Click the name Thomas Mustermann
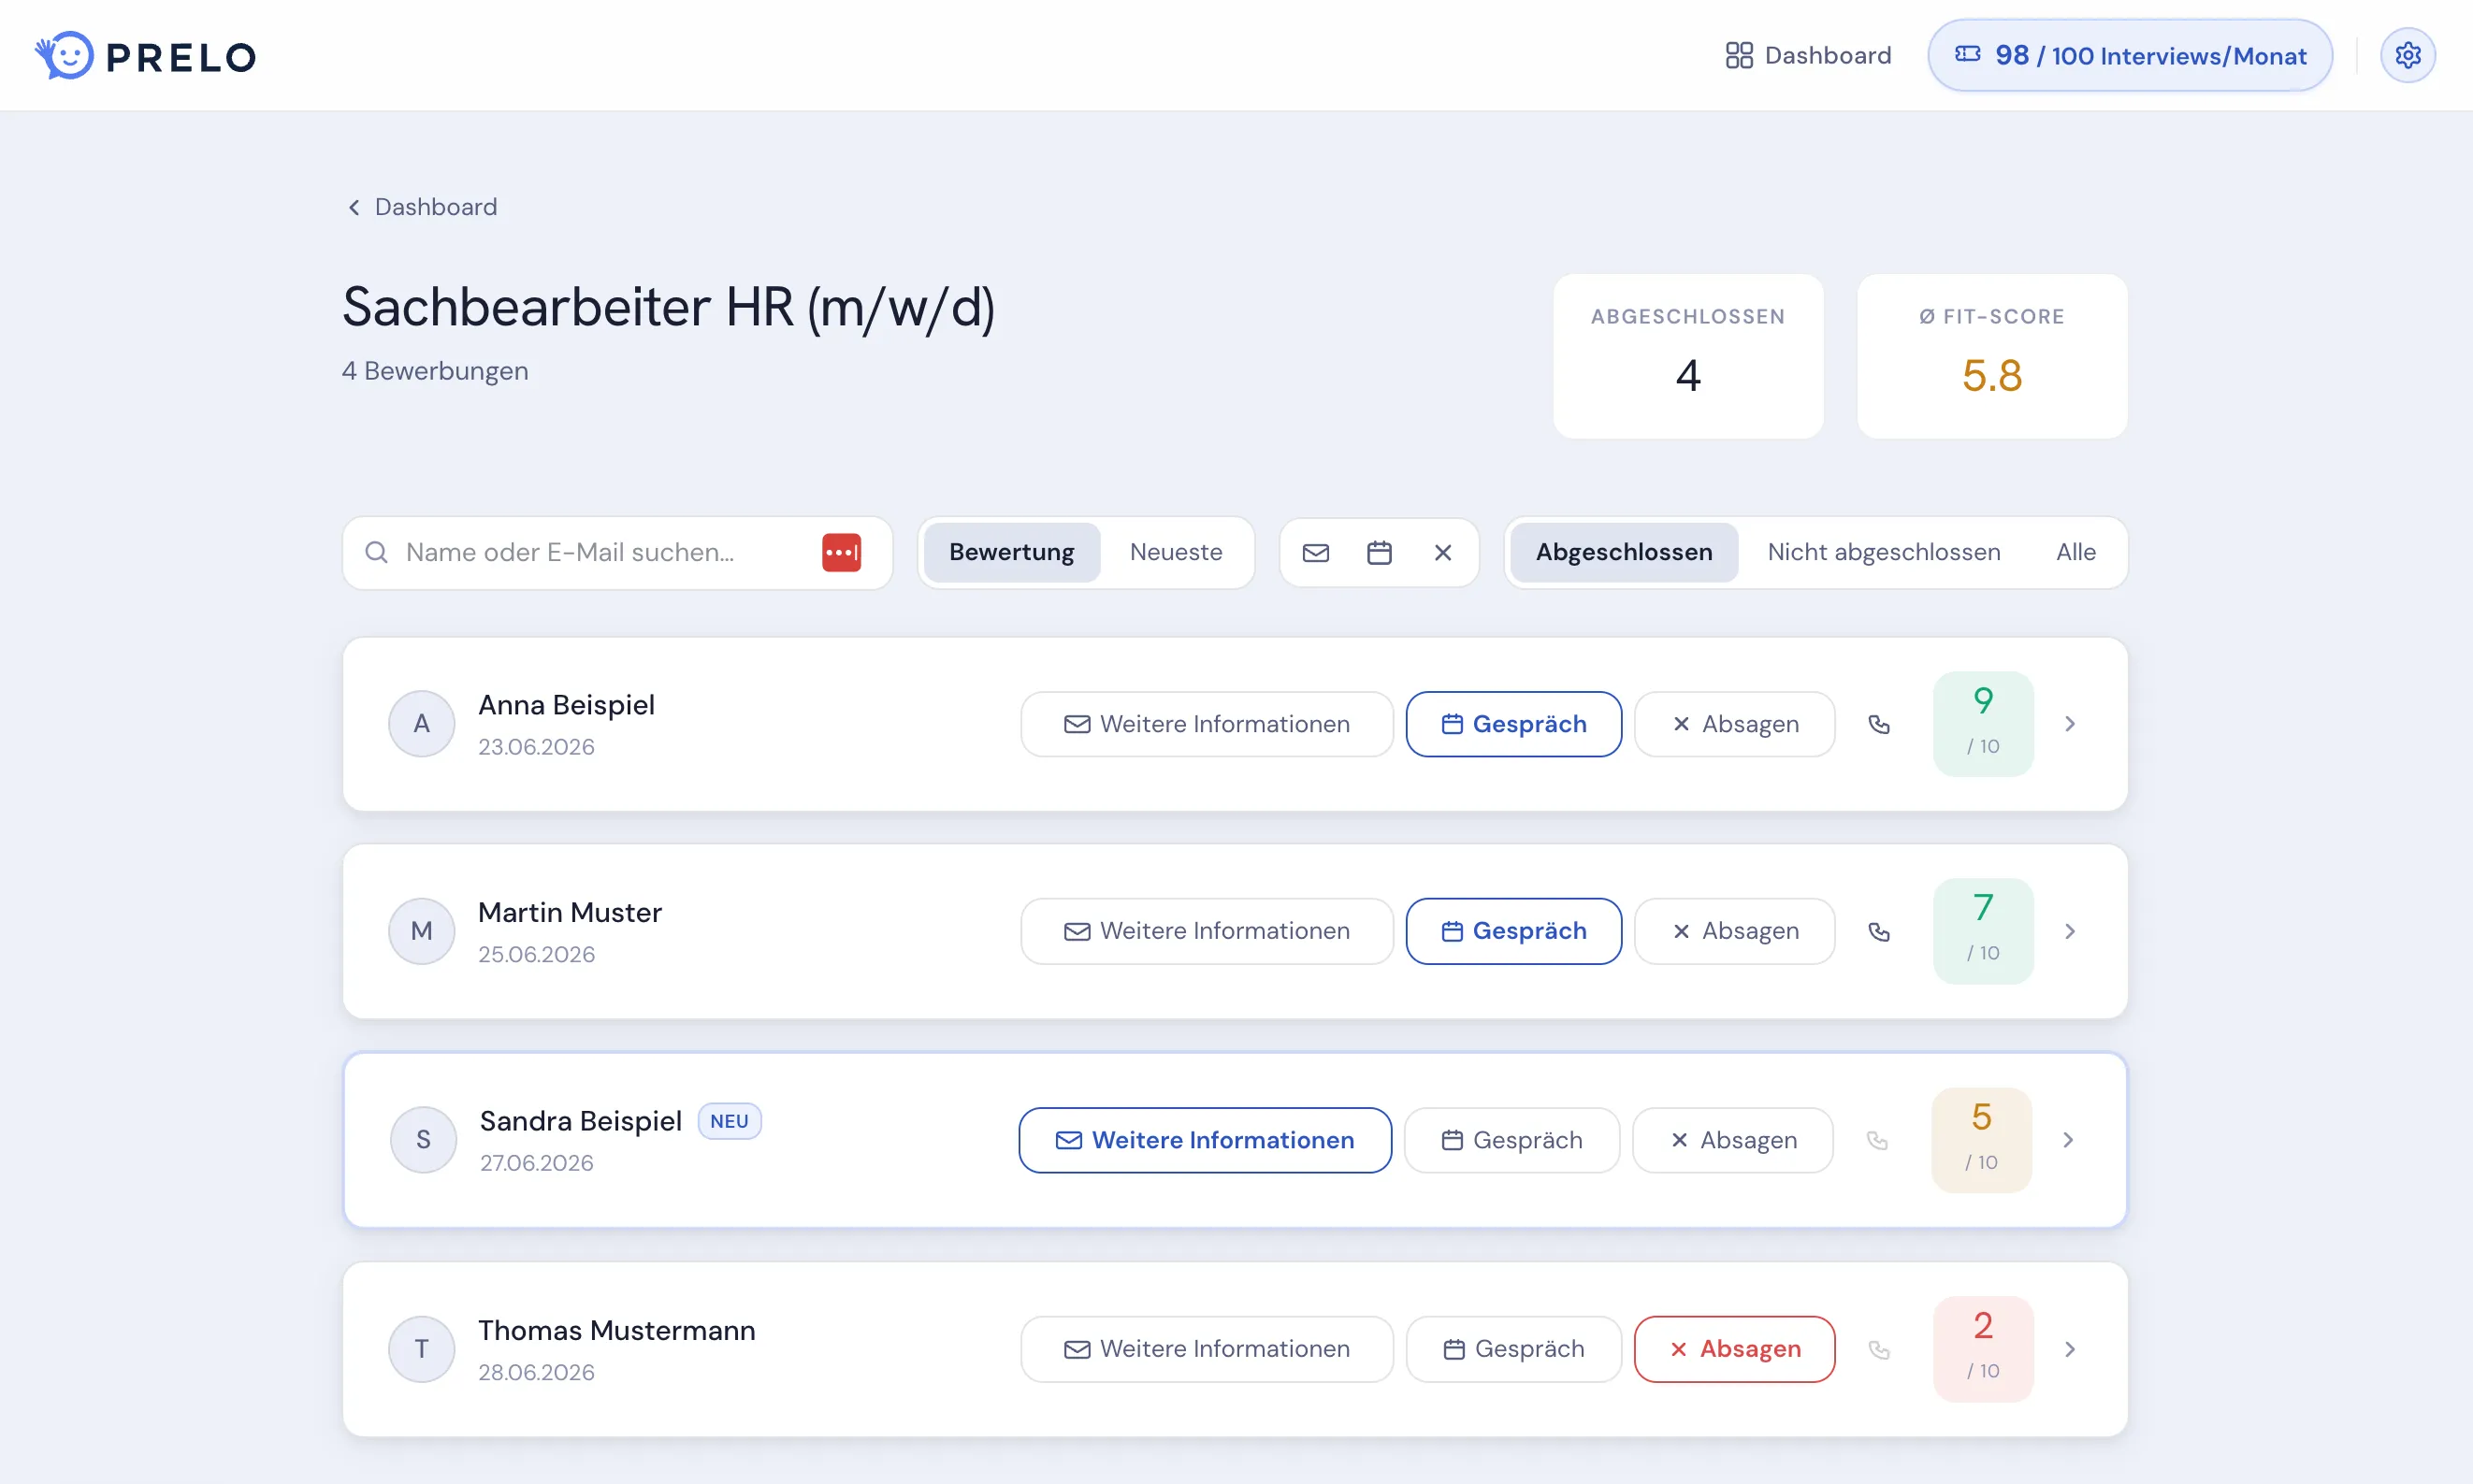This screenshot has height=1484, width=2473. coord(617,1330)
